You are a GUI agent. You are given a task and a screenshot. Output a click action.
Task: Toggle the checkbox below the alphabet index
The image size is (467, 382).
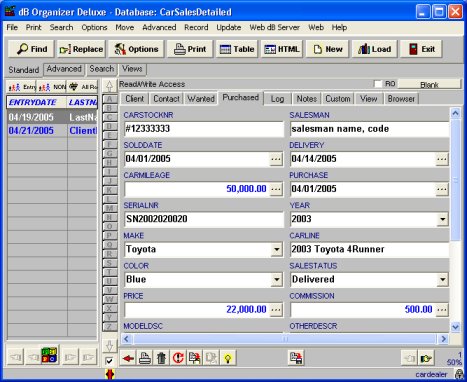point(109,361)
